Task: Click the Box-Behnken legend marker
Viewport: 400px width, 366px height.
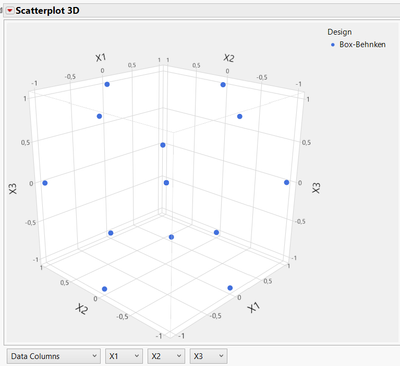Action: click(332, 45)
